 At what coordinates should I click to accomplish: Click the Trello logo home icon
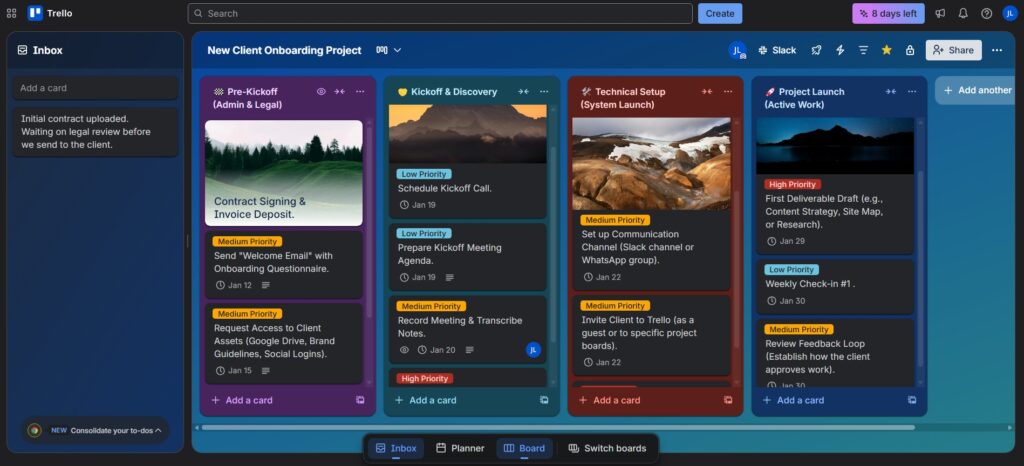(50, 13)
